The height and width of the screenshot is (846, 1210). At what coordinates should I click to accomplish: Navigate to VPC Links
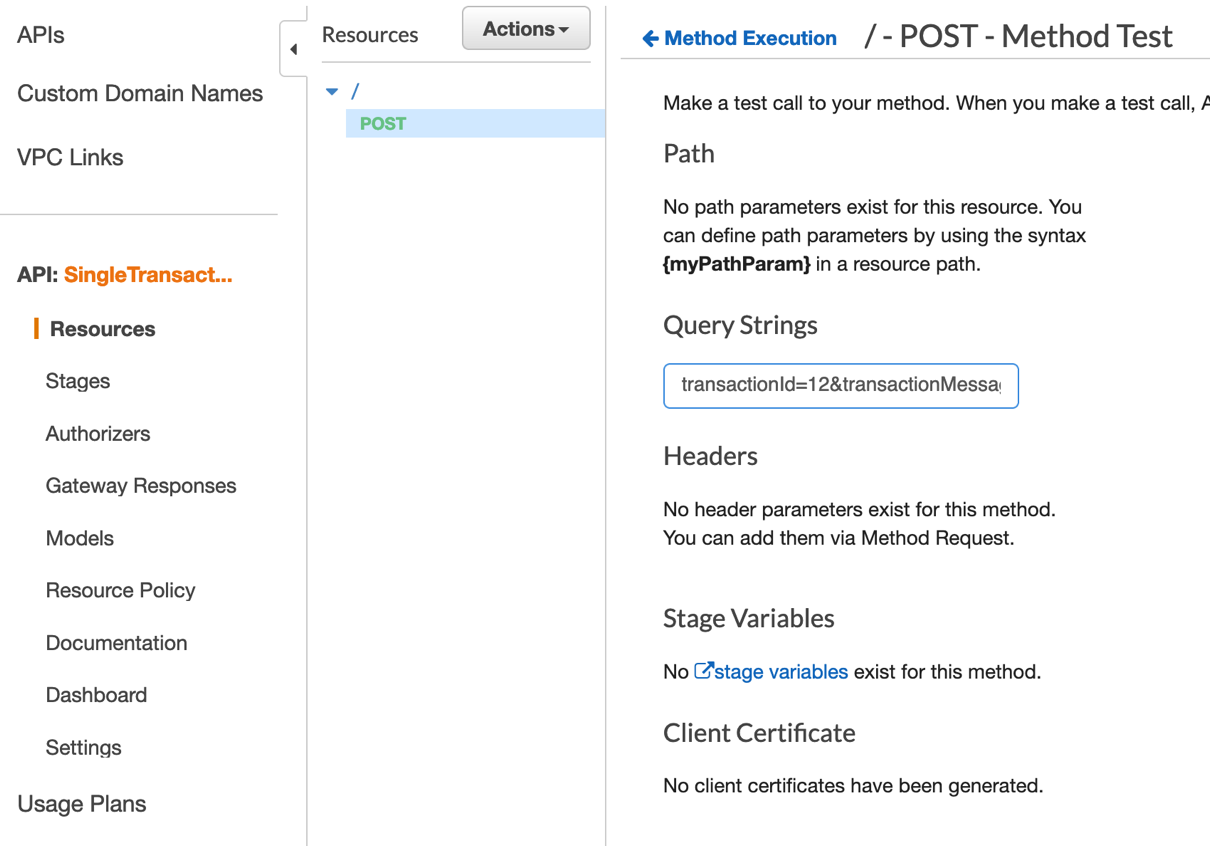(70, 158)
